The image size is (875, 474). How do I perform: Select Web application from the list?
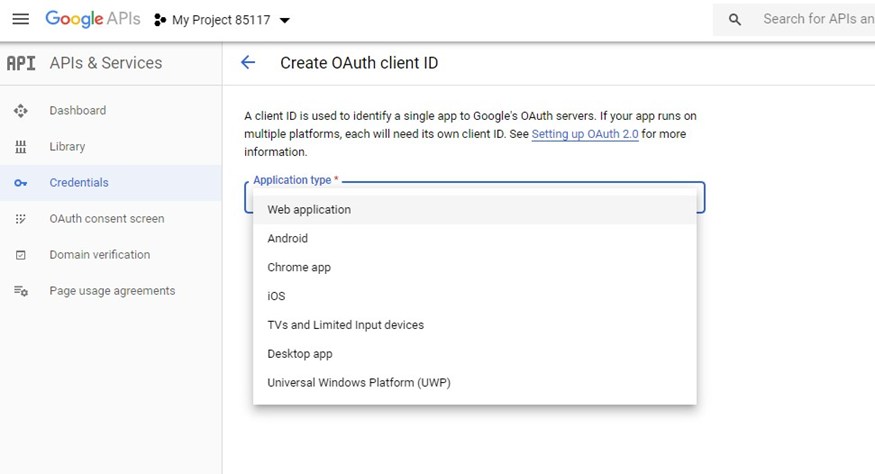coord(309,210)
